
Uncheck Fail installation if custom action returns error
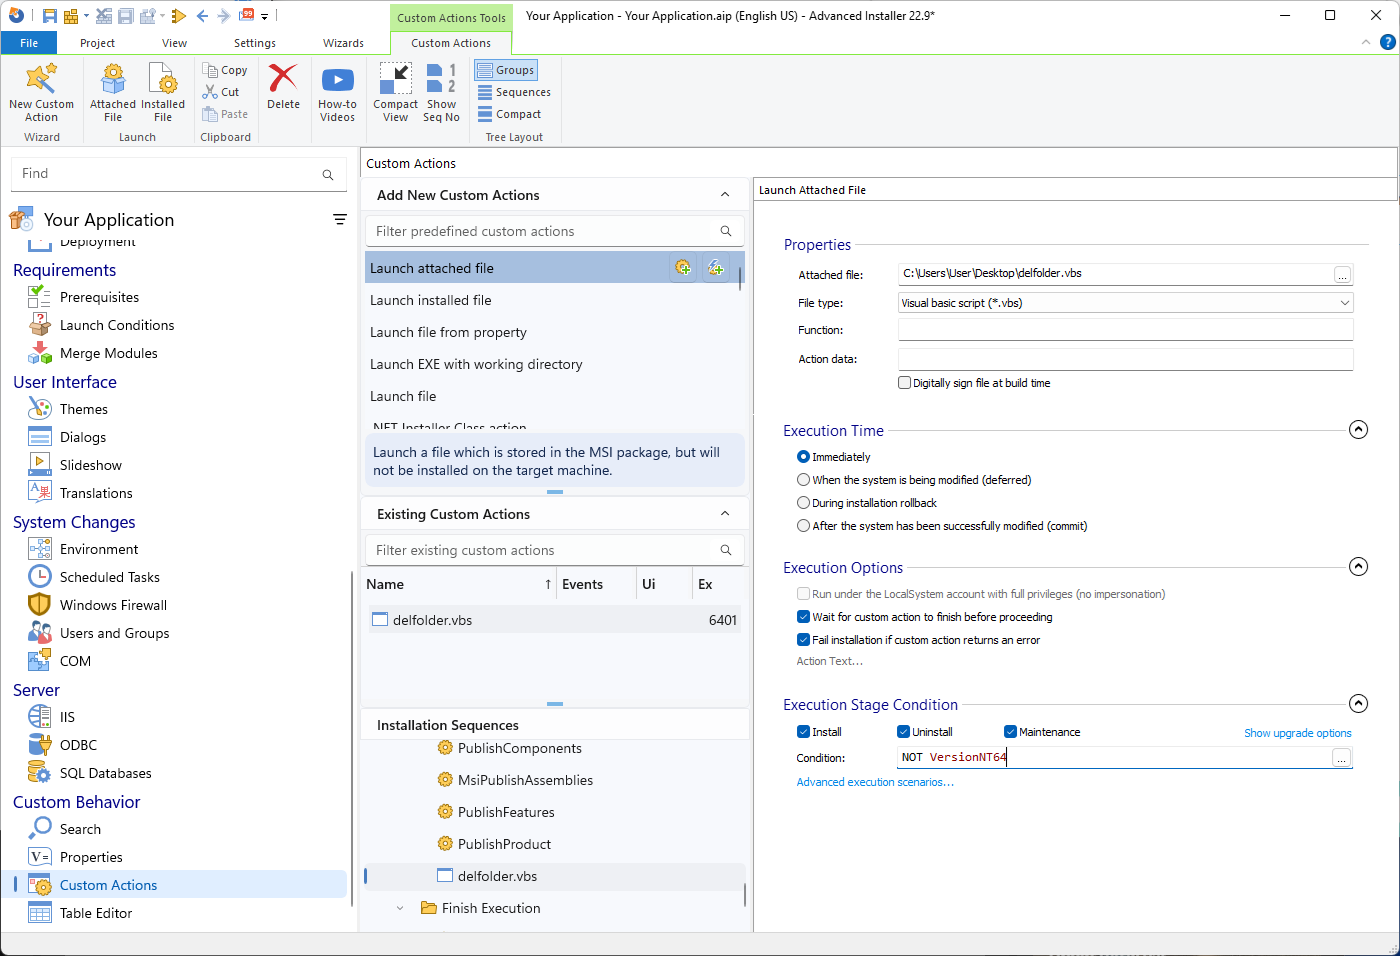pos(803,640)
